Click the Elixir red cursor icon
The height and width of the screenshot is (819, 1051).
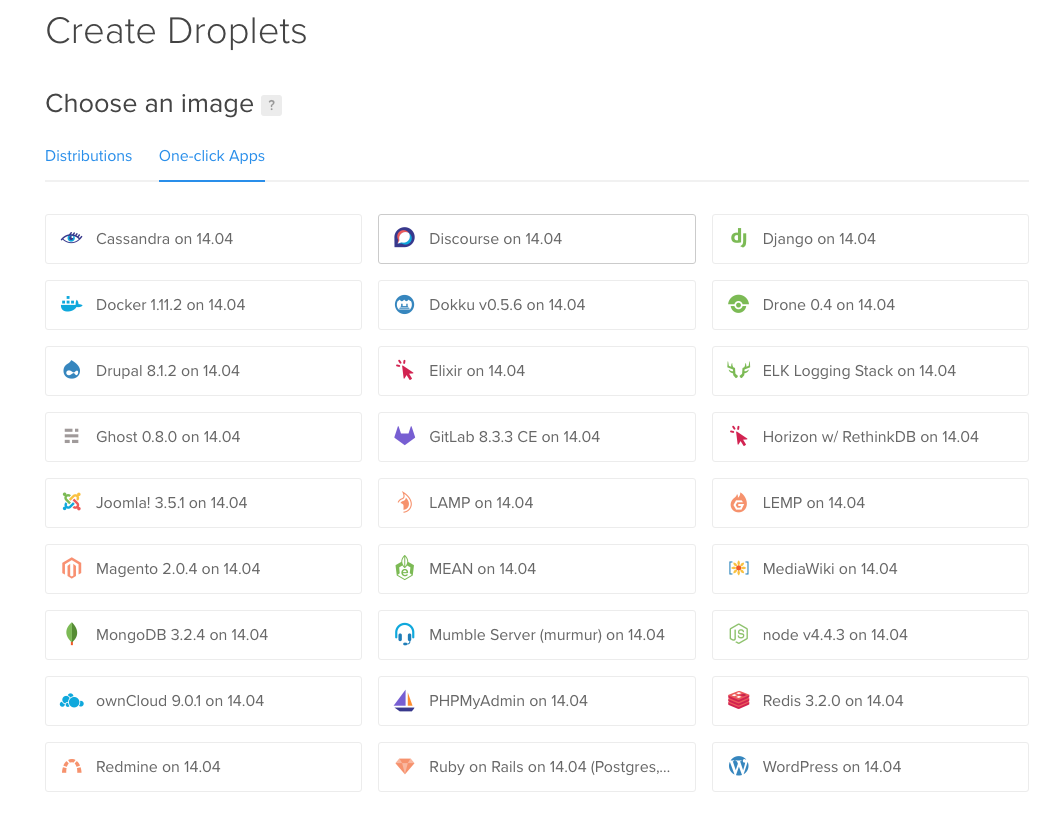pyautogui.click(x=404, y=370)
